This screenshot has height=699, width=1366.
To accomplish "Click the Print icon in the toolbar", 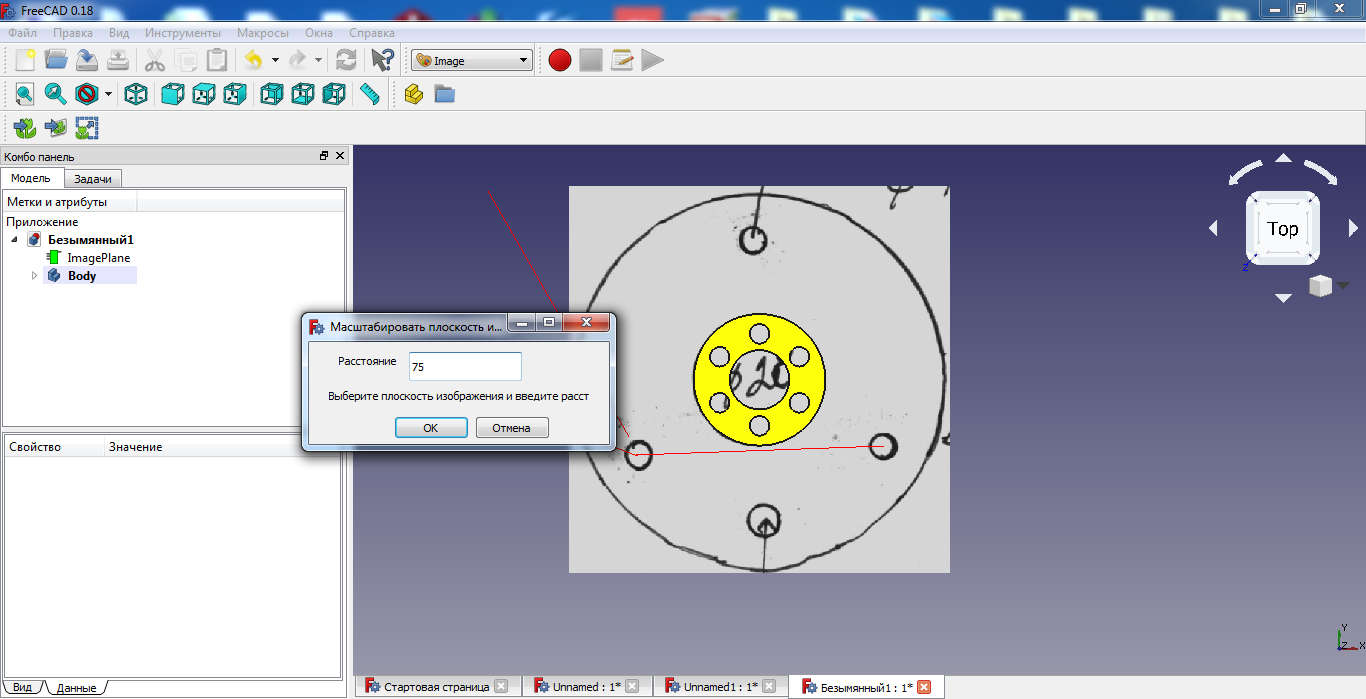I will click(x=118, y=60).
